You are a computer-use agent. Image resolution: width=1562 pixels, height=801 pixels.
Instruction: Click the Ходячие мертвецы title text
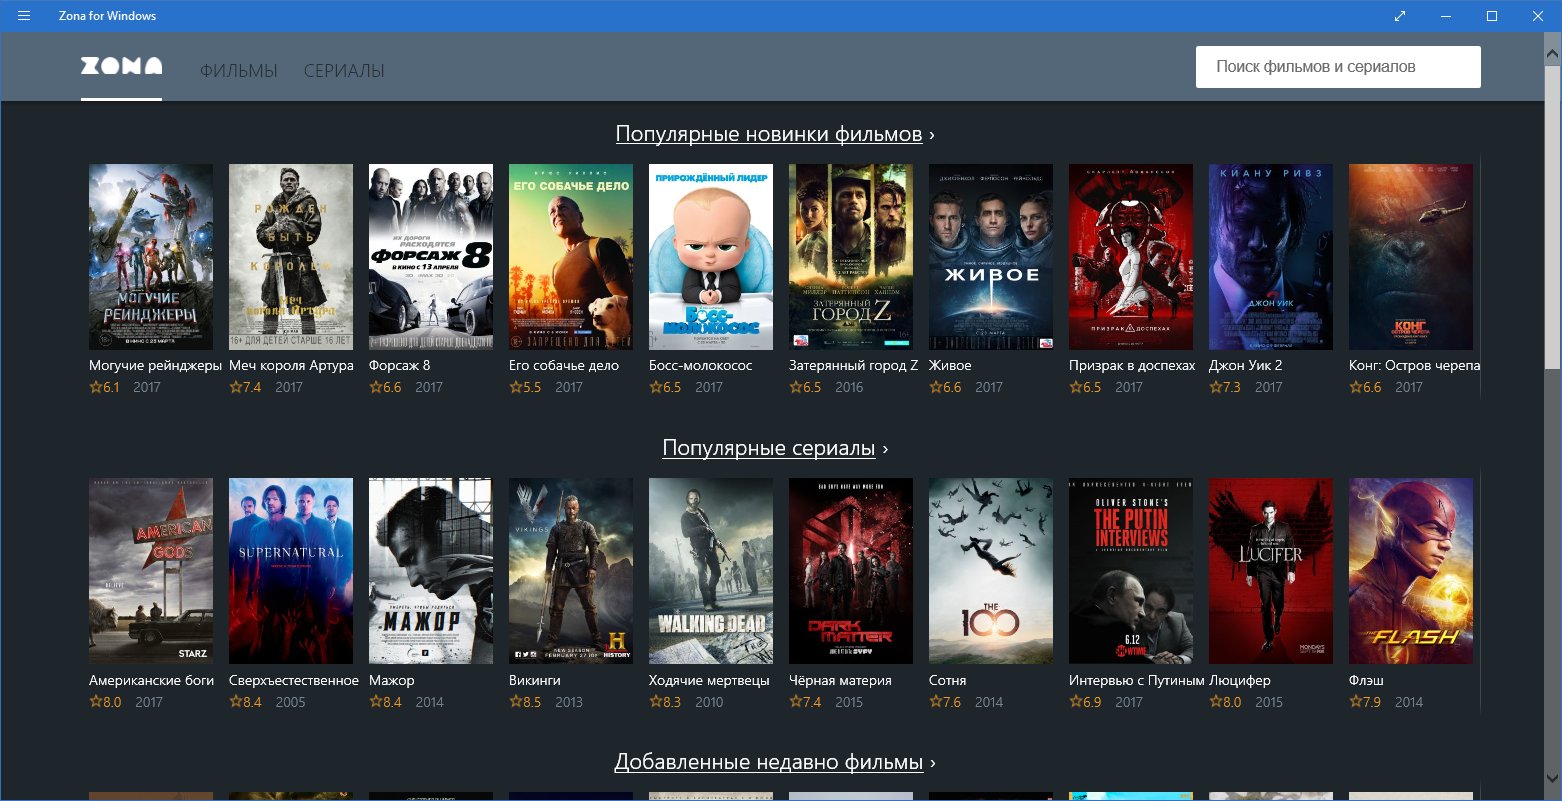pyautogui.click(x=709, y=681)
